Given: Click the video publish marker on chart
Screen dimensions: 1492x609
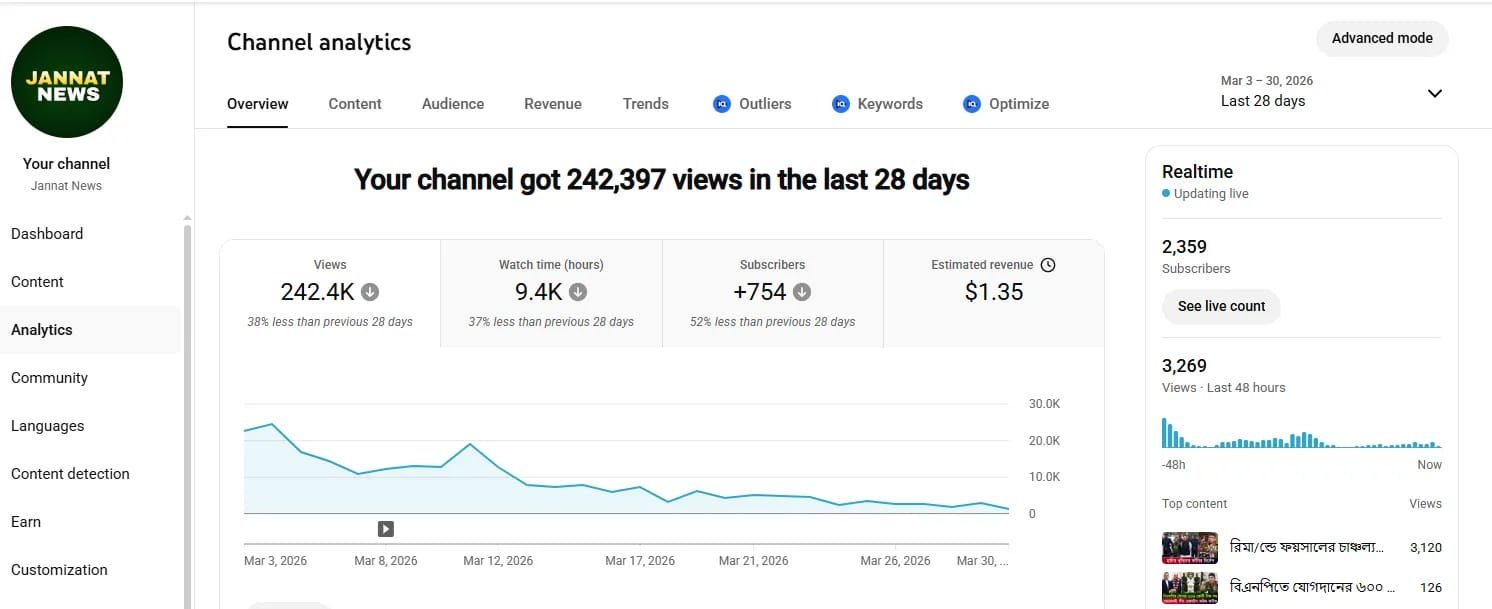Looking at the screenshot, I should click(x=385, y=529).
